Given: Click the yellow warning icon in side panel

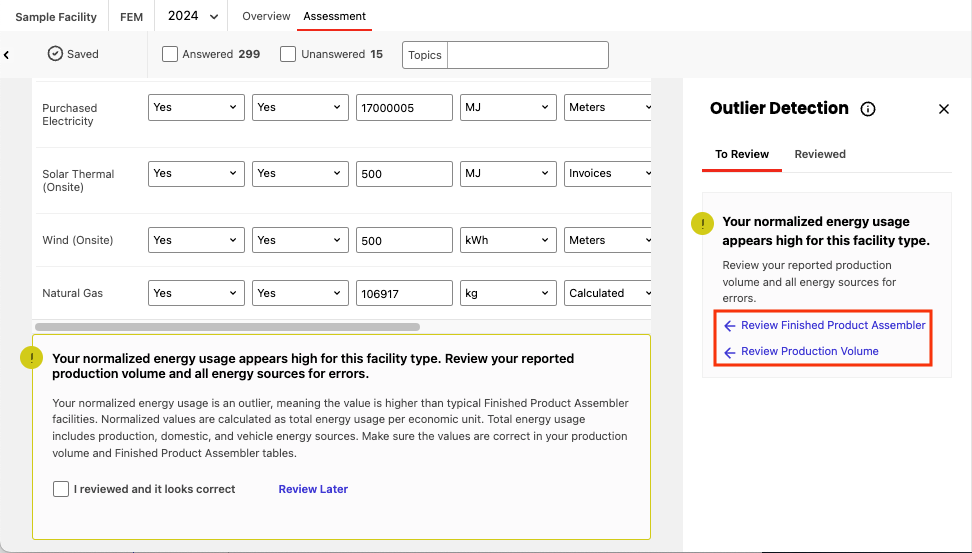Looking at the screenshot, I should pos(702,224).
